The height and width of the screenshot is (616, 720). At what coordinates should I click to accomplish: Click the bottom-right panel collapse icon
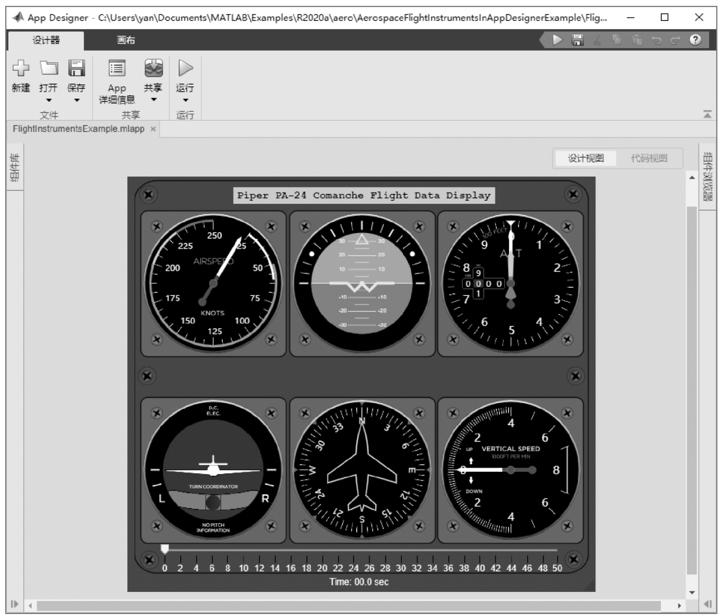(708, 604)
